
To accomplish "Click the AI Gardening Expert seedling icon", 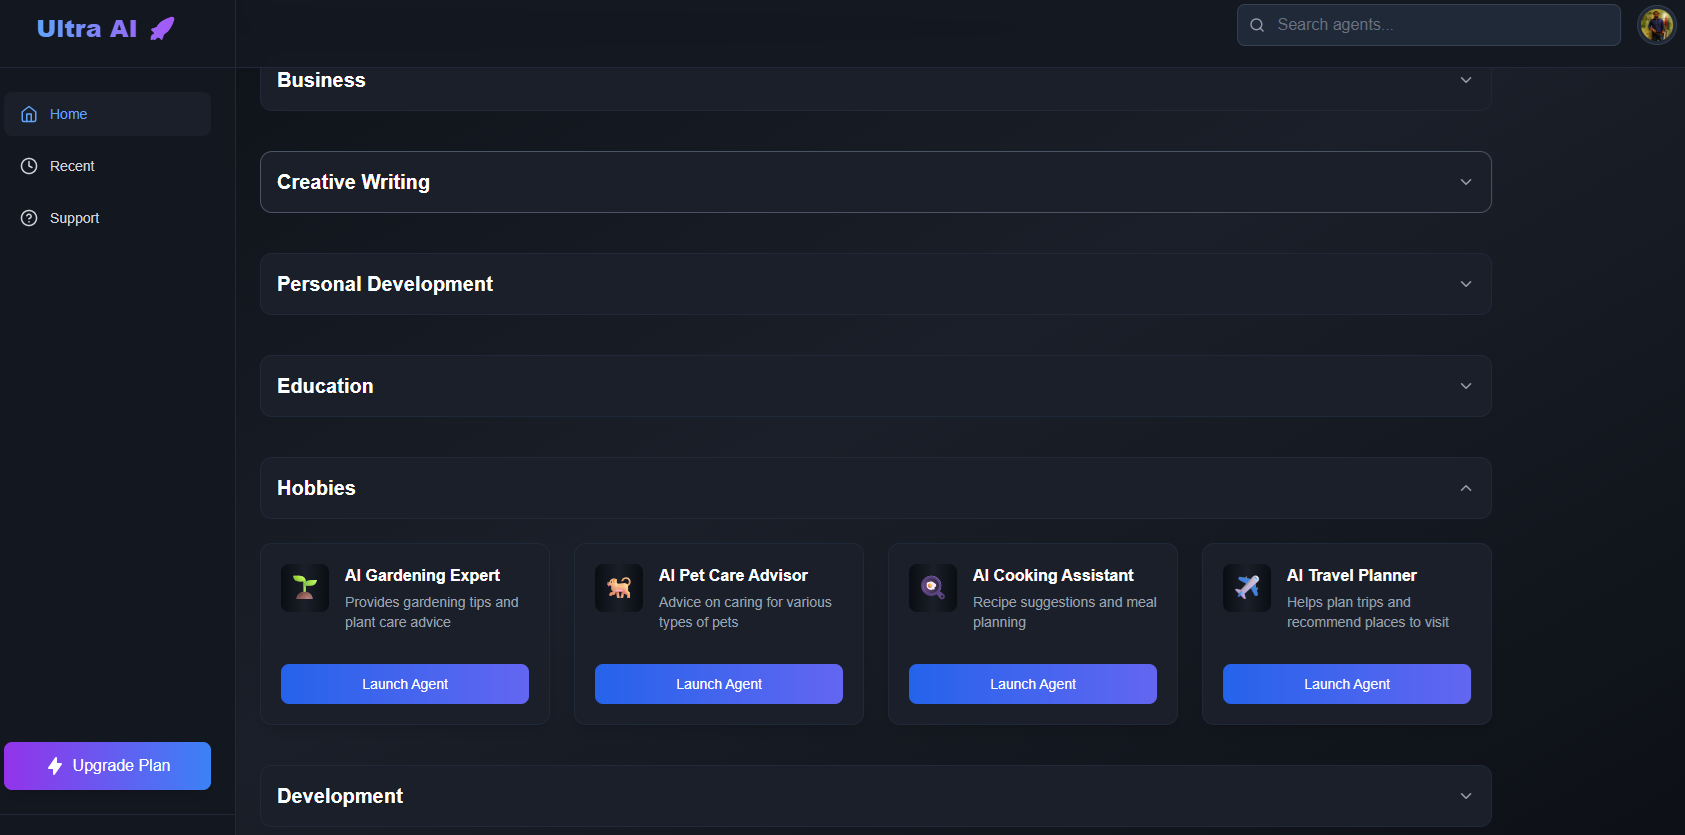I will 305,588.
